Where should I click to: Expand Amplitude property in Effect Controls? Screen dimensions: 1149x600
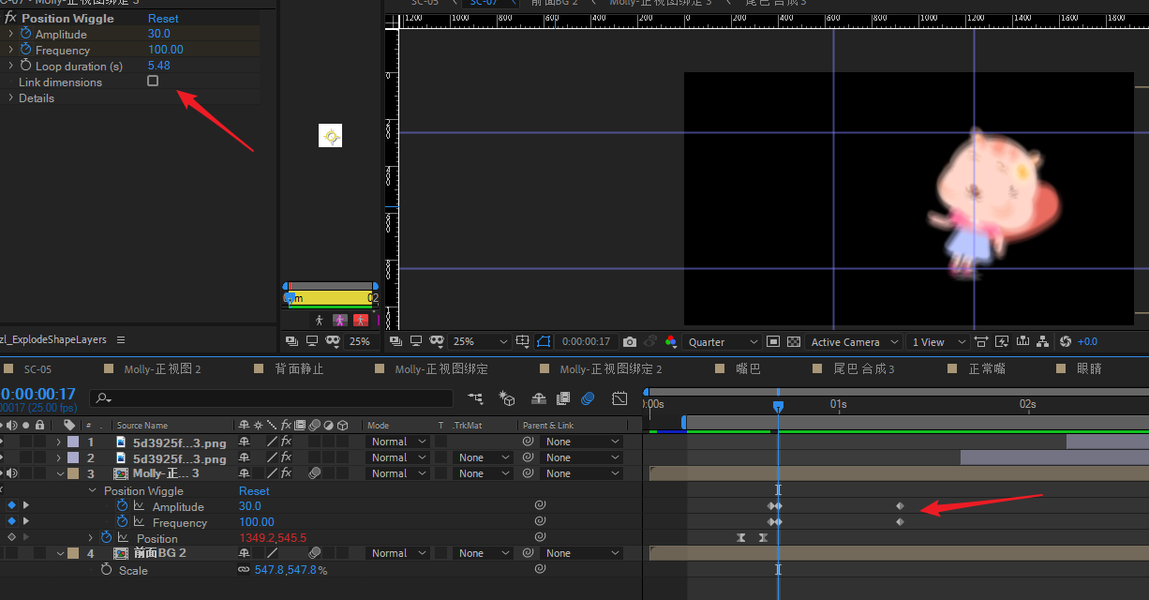10,34
